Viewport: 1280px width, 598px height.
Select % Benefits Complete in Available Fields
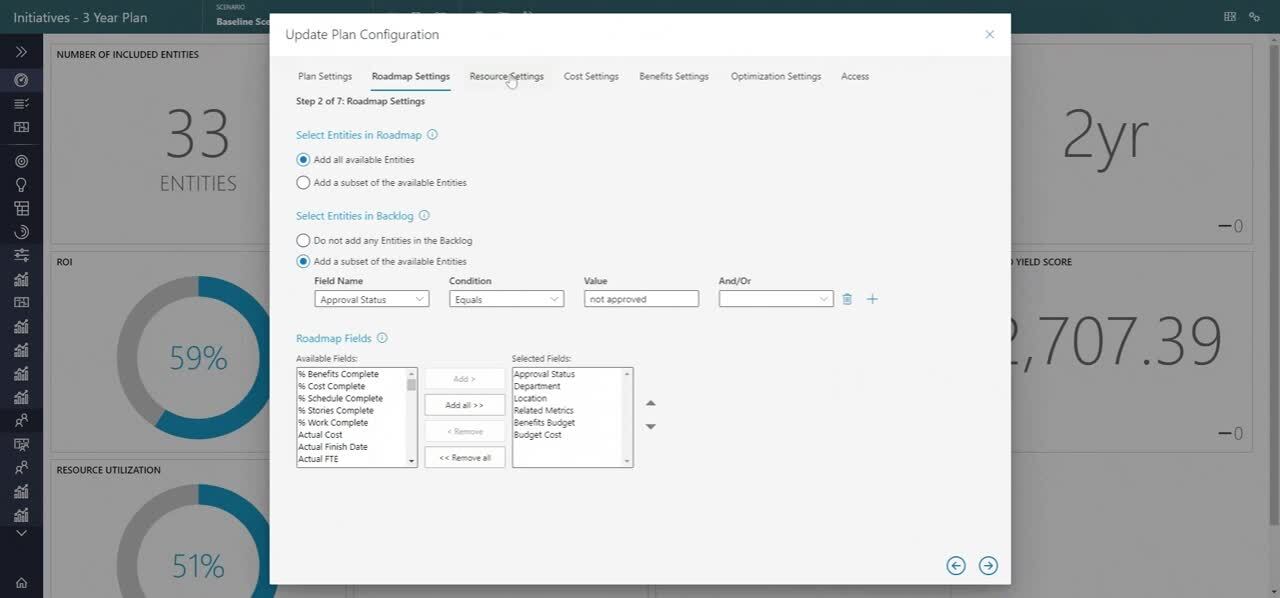(x=351, y=374)
